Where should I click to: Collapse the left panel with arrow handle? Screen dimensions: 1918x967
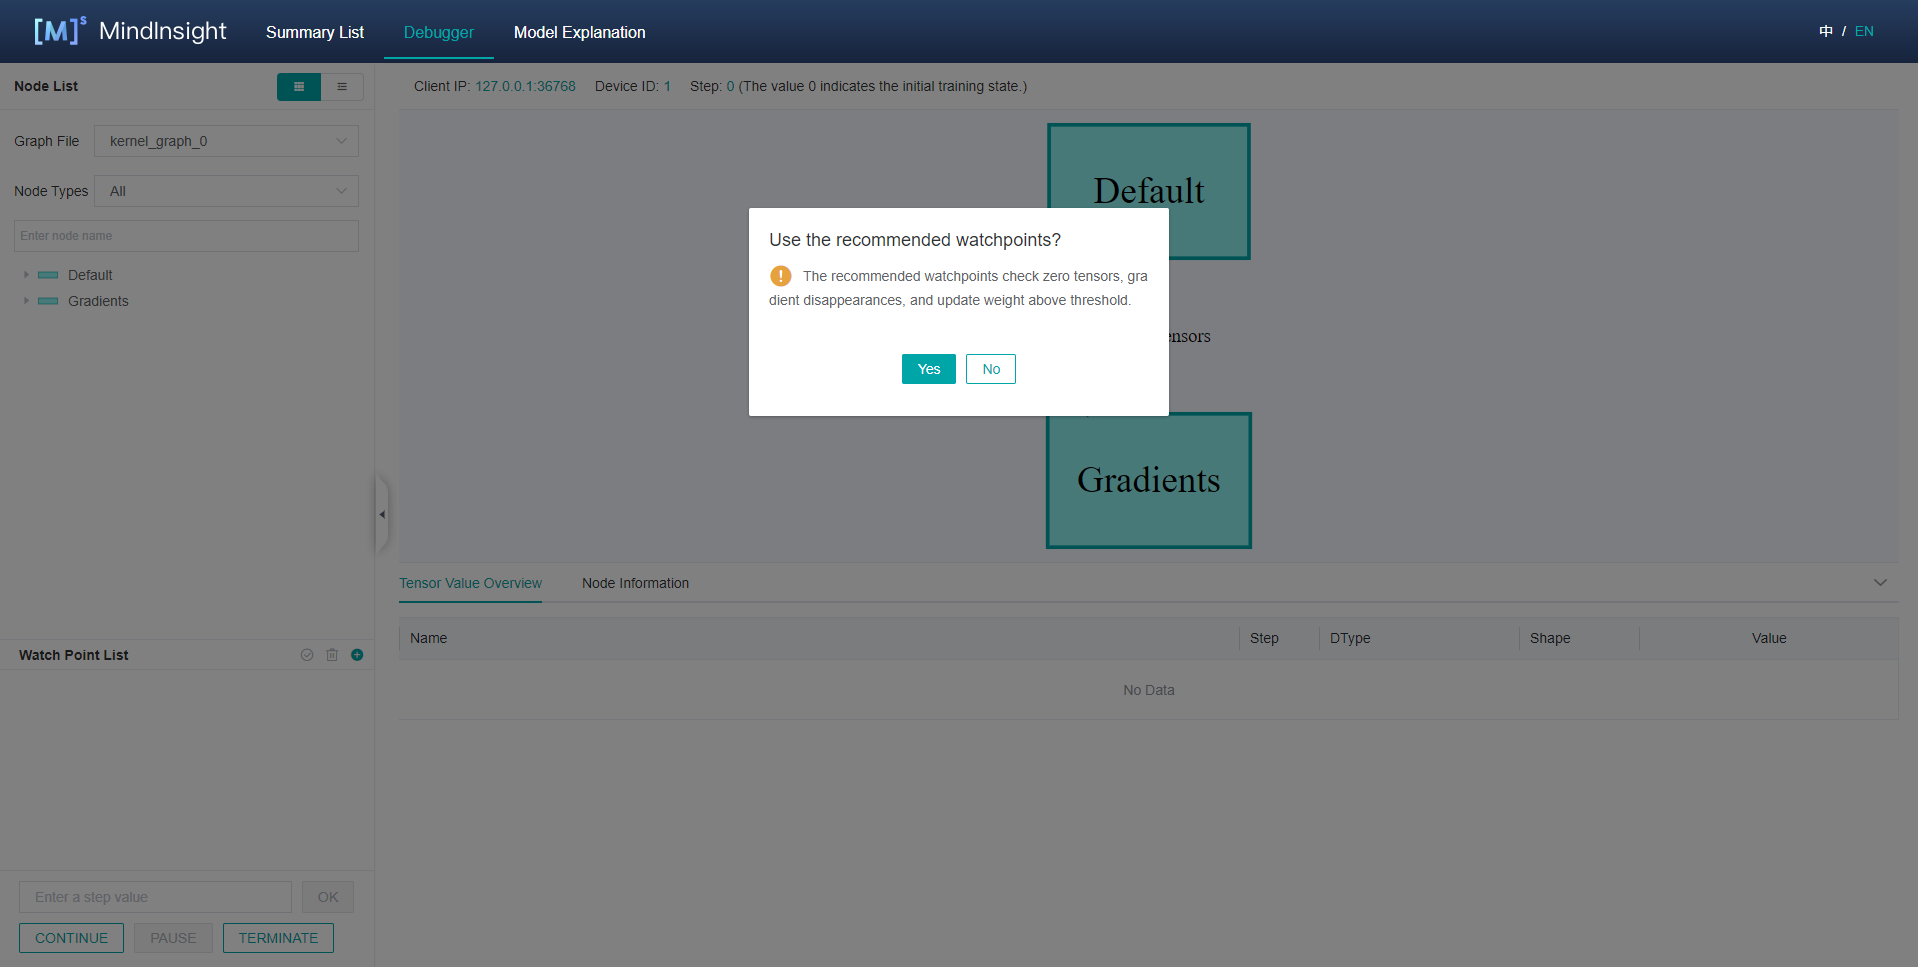382,514
